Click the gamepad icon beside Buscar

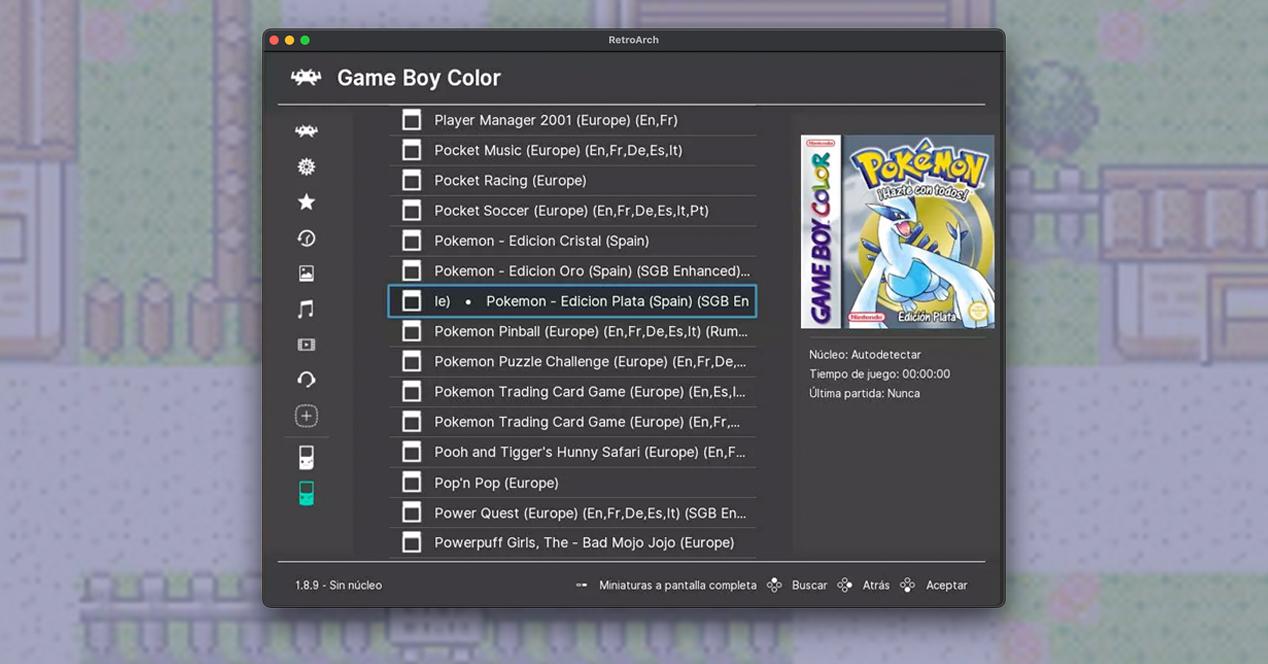click(x=774, y=585)
